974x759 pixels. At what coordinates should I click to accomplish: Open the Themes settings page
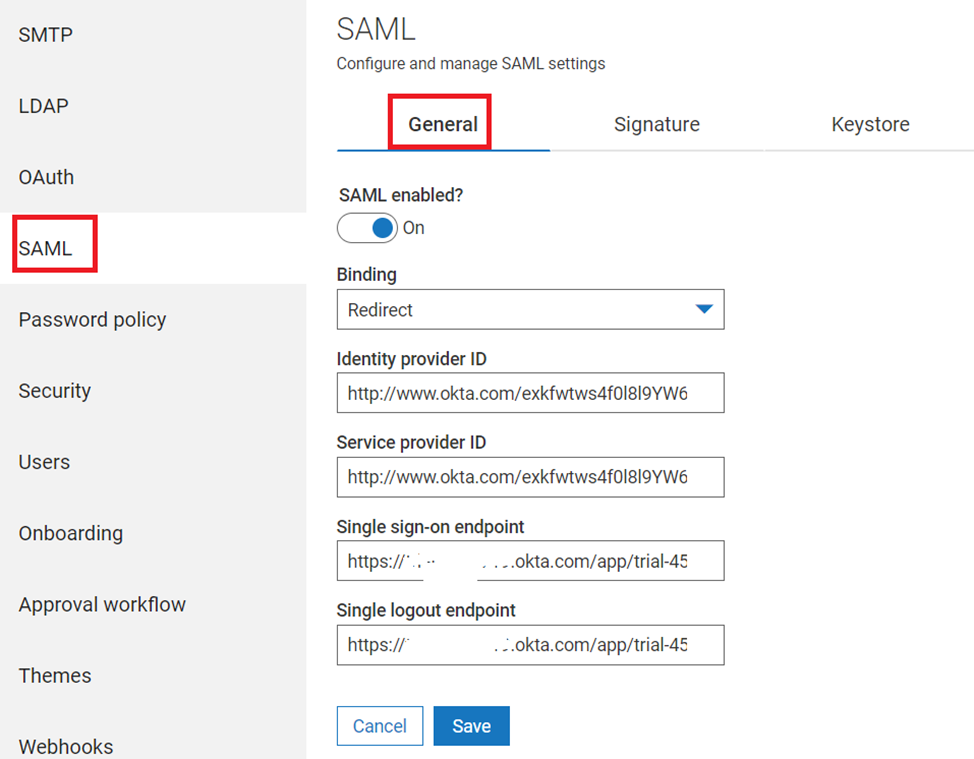55,676
